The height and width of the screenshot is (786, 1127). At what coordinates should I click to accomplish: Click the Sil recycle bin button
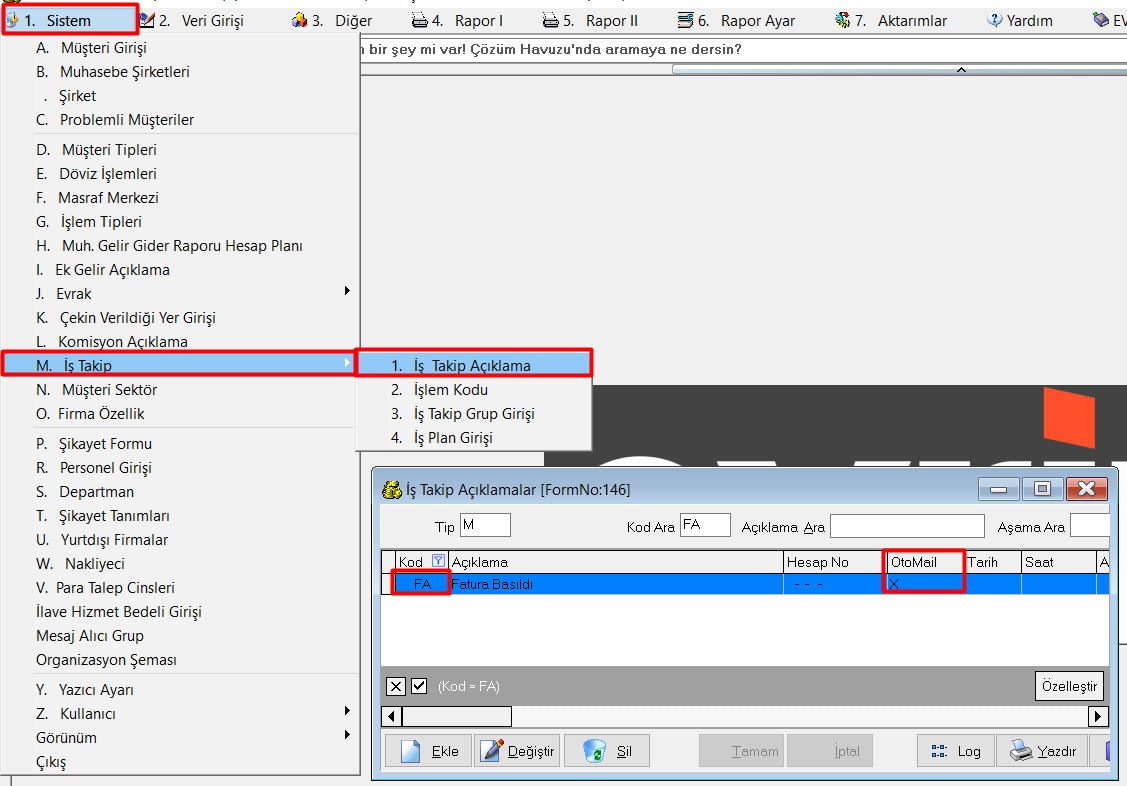(607, 751)
